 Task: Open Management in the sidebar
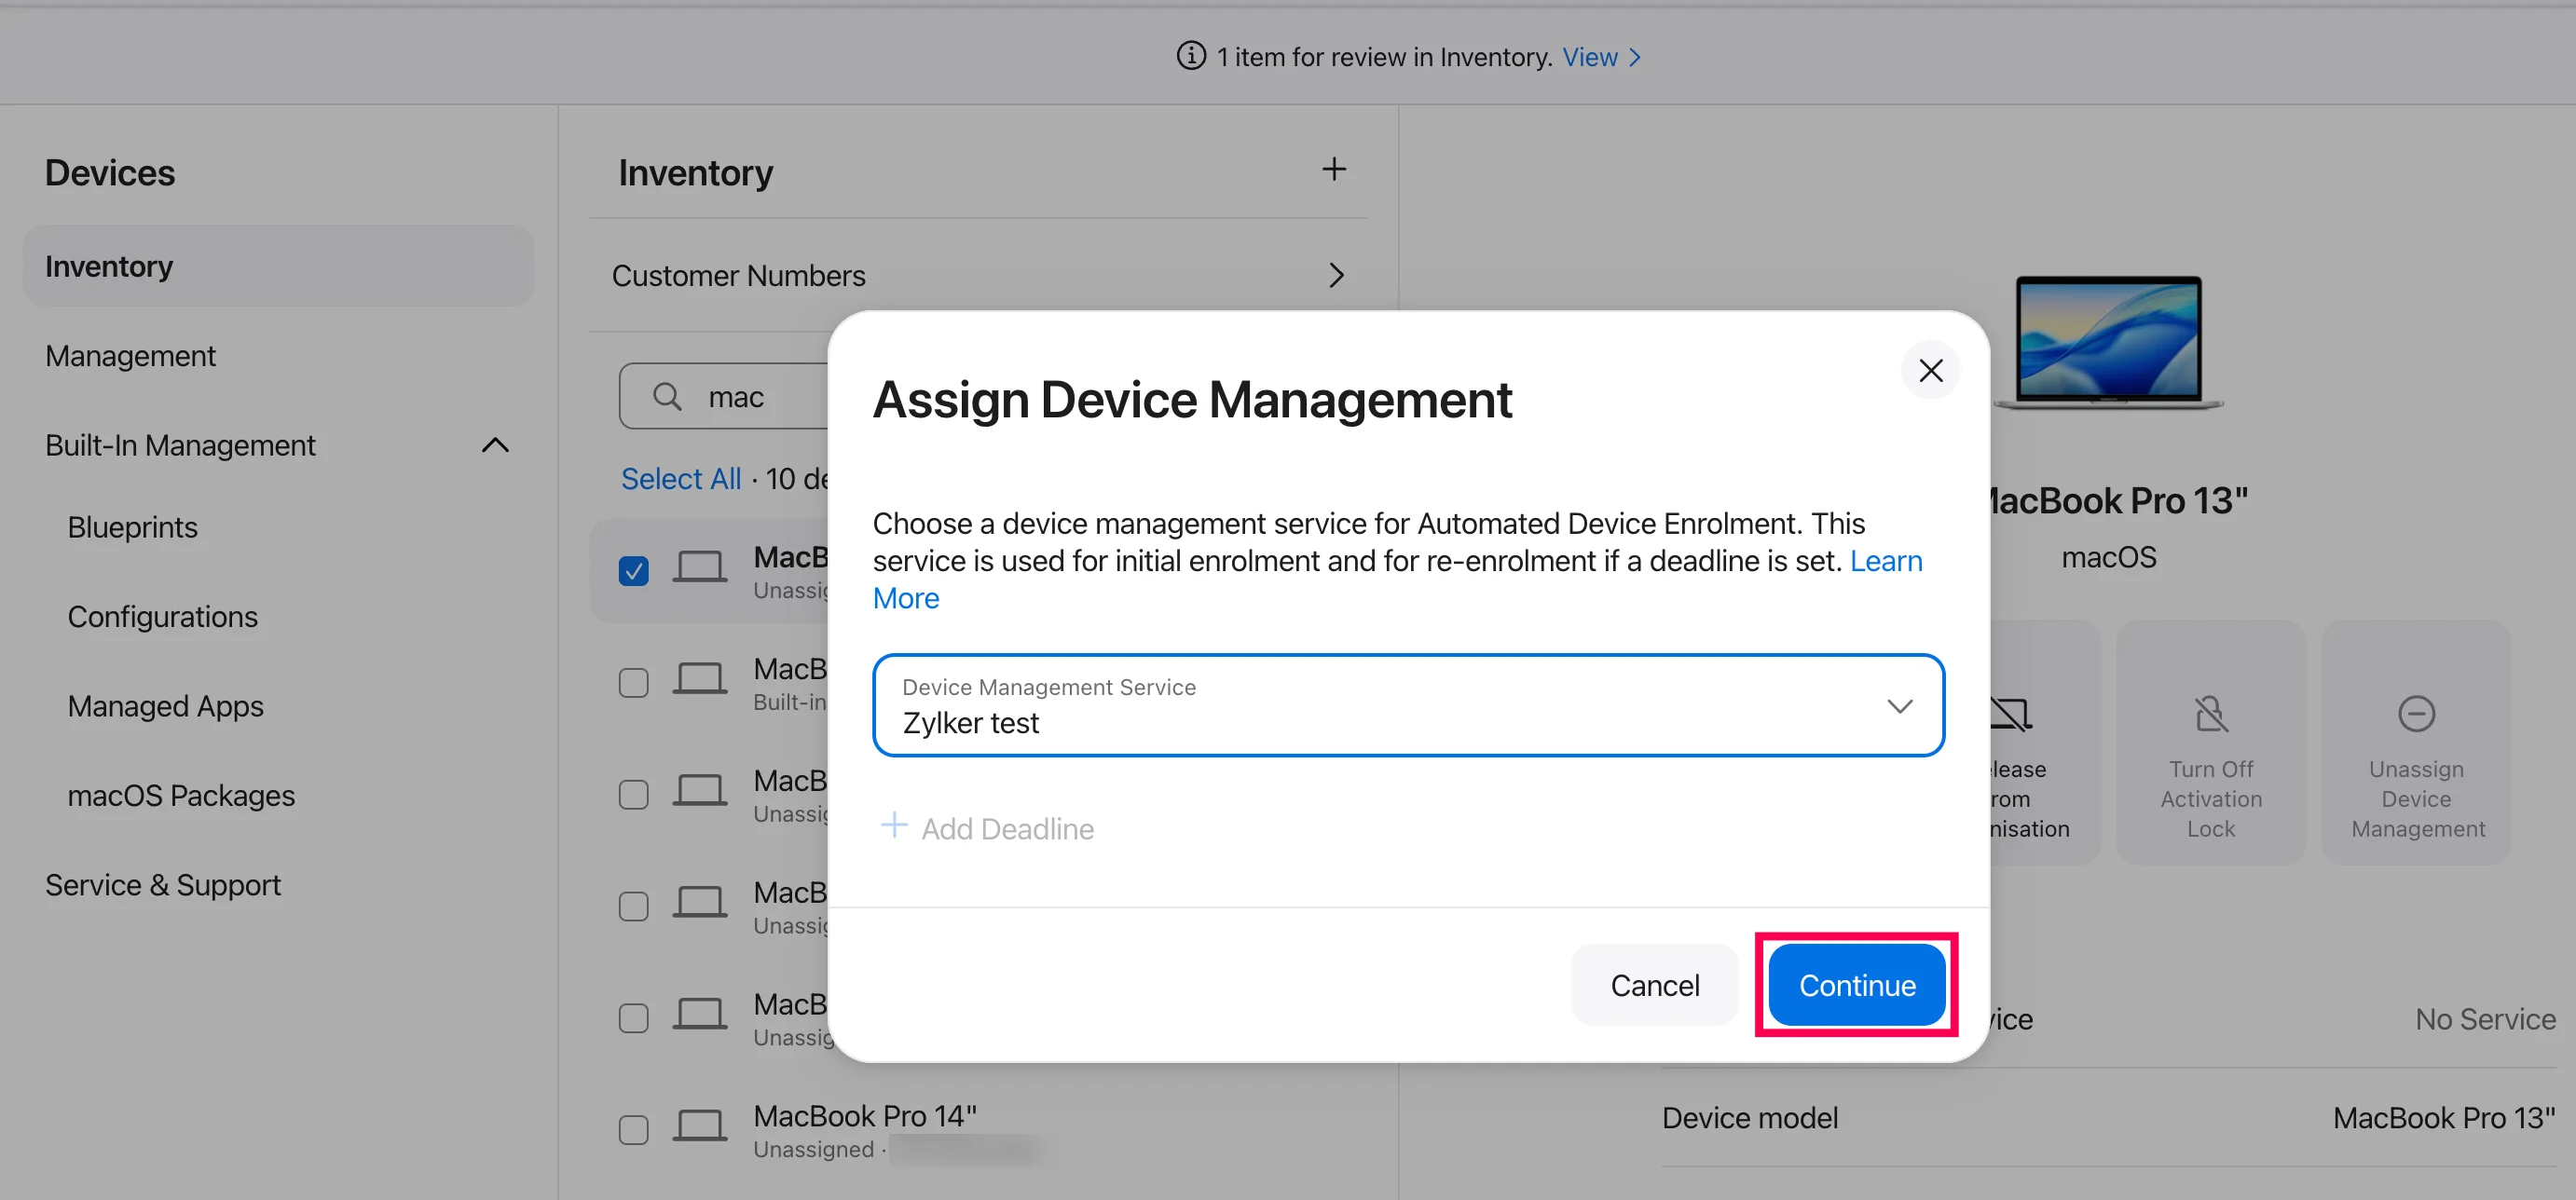[130, 356]
